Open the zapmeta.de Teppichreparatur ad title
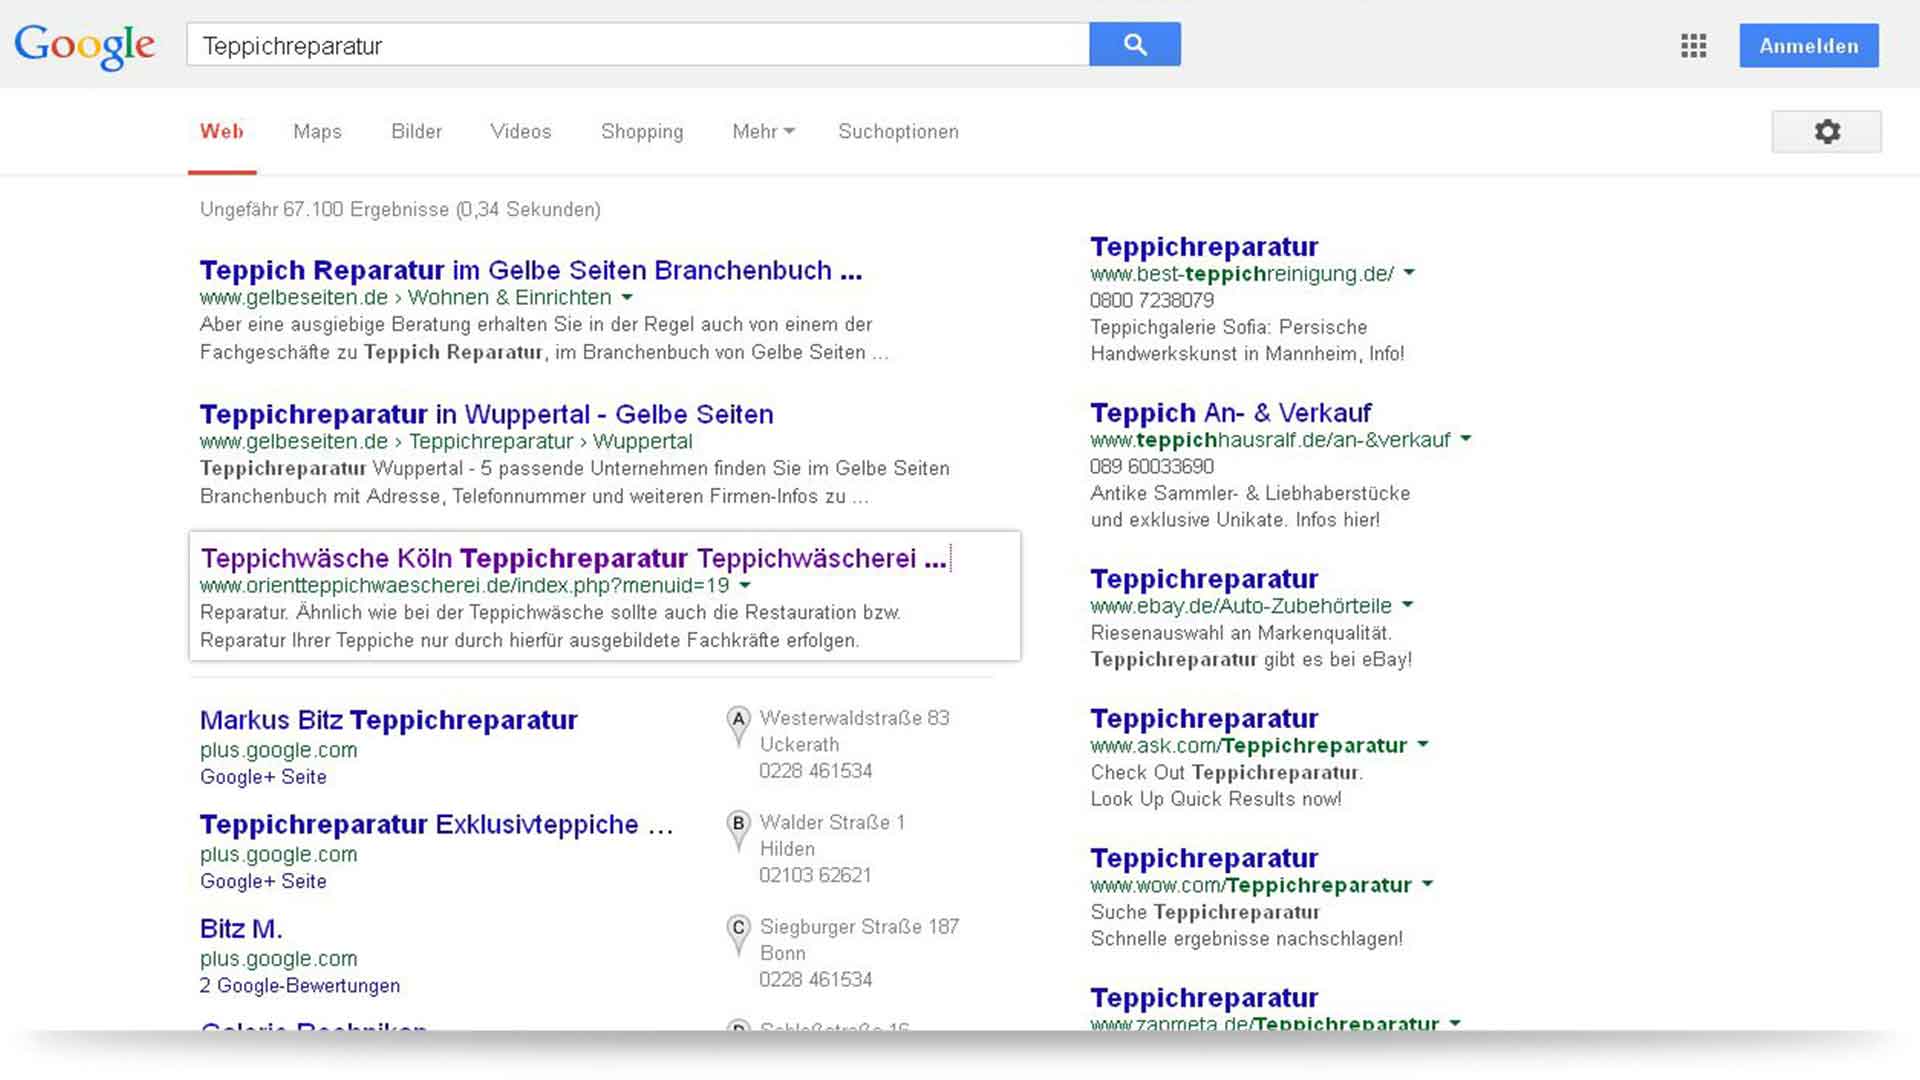The width and height of the screenshot is (1920, 1080). point(1204,997)
